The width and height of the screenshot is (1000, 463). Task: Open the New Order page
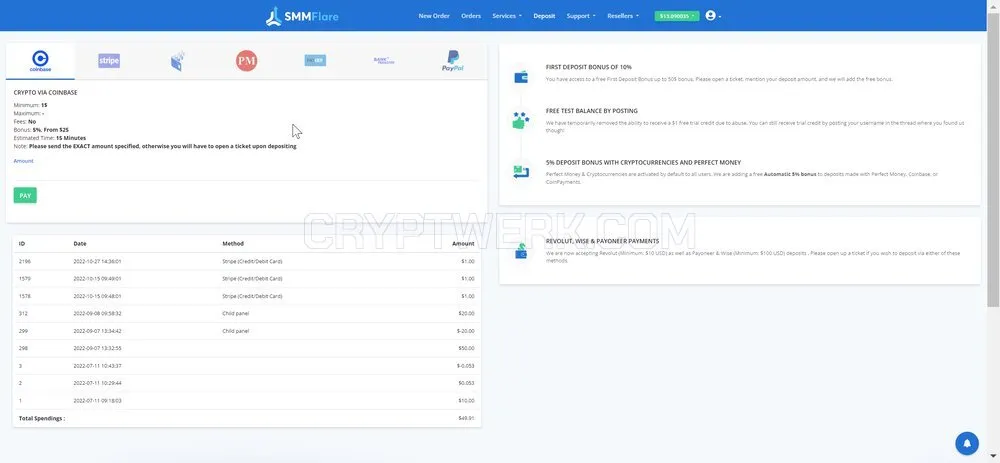(x=434, y=16)
